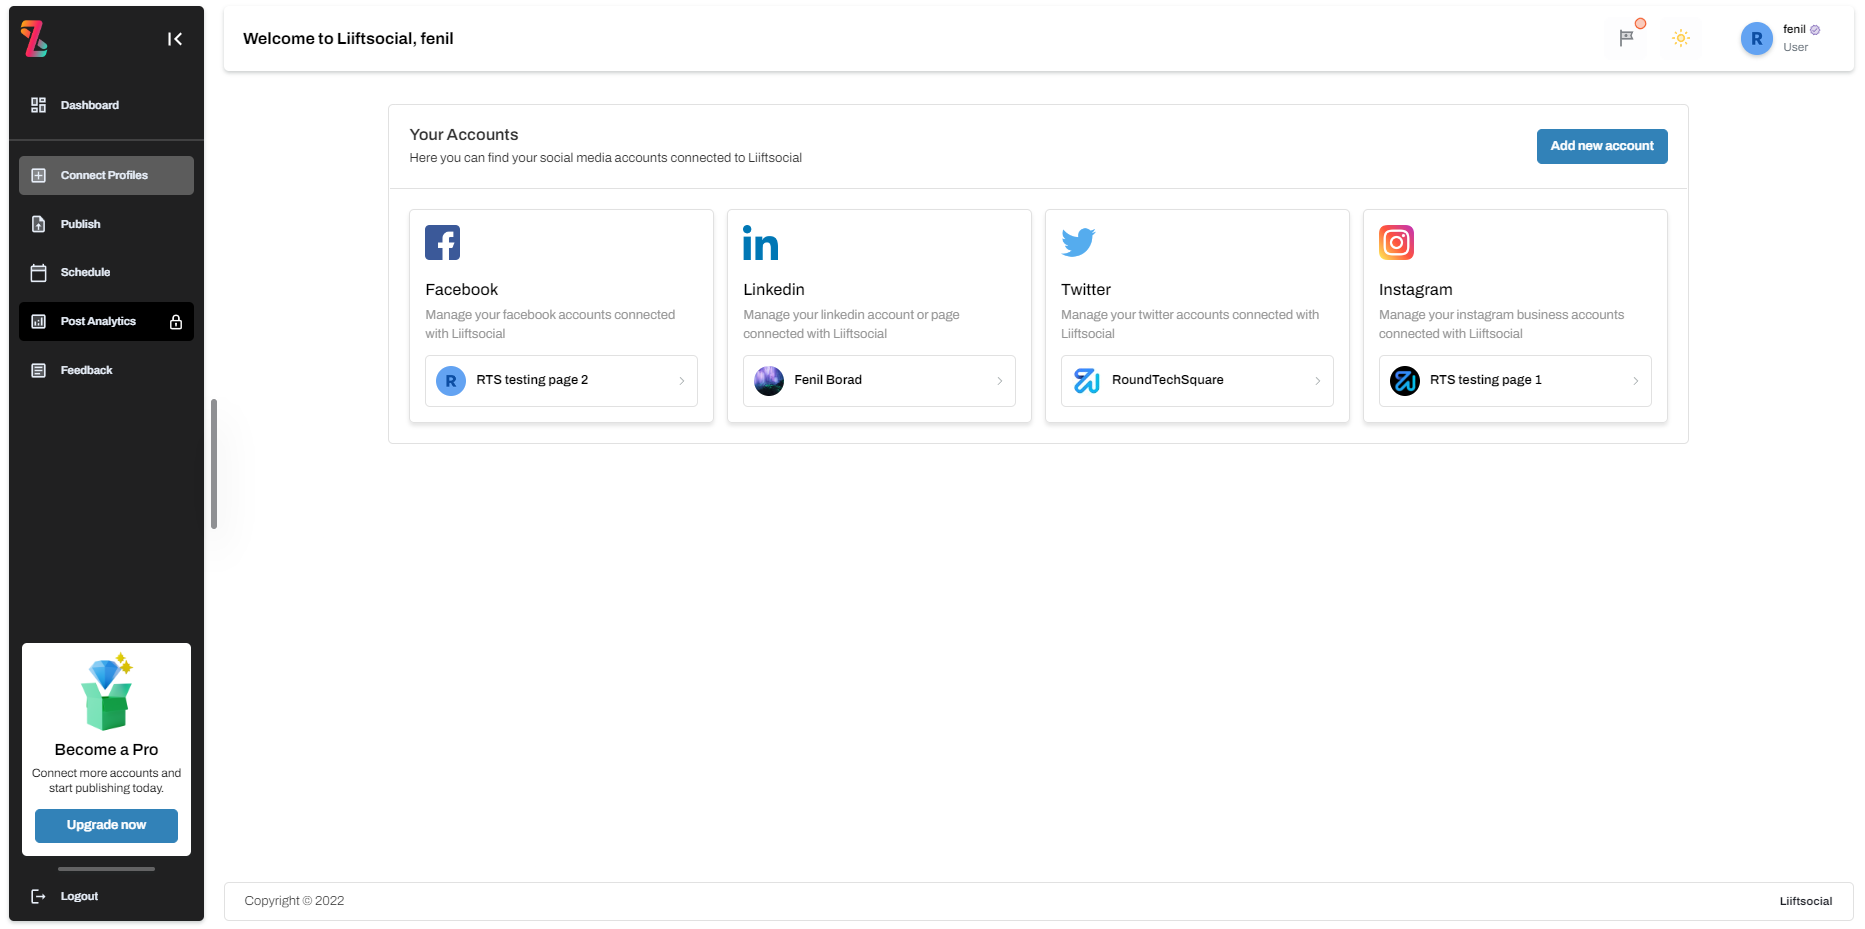Open the flag notifications toggle
Image resolution: width=1865 pixels, height=929 pixels.
click(x=1625, y=38)
